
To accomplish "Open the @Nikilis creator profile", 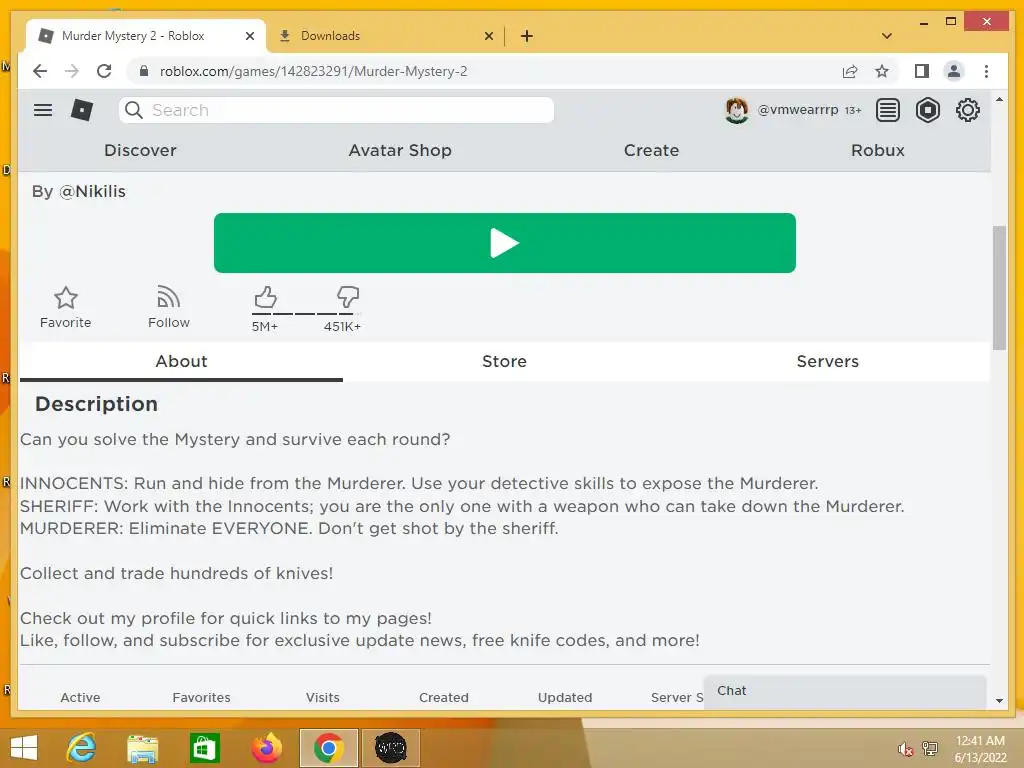I will coord(92,191).
